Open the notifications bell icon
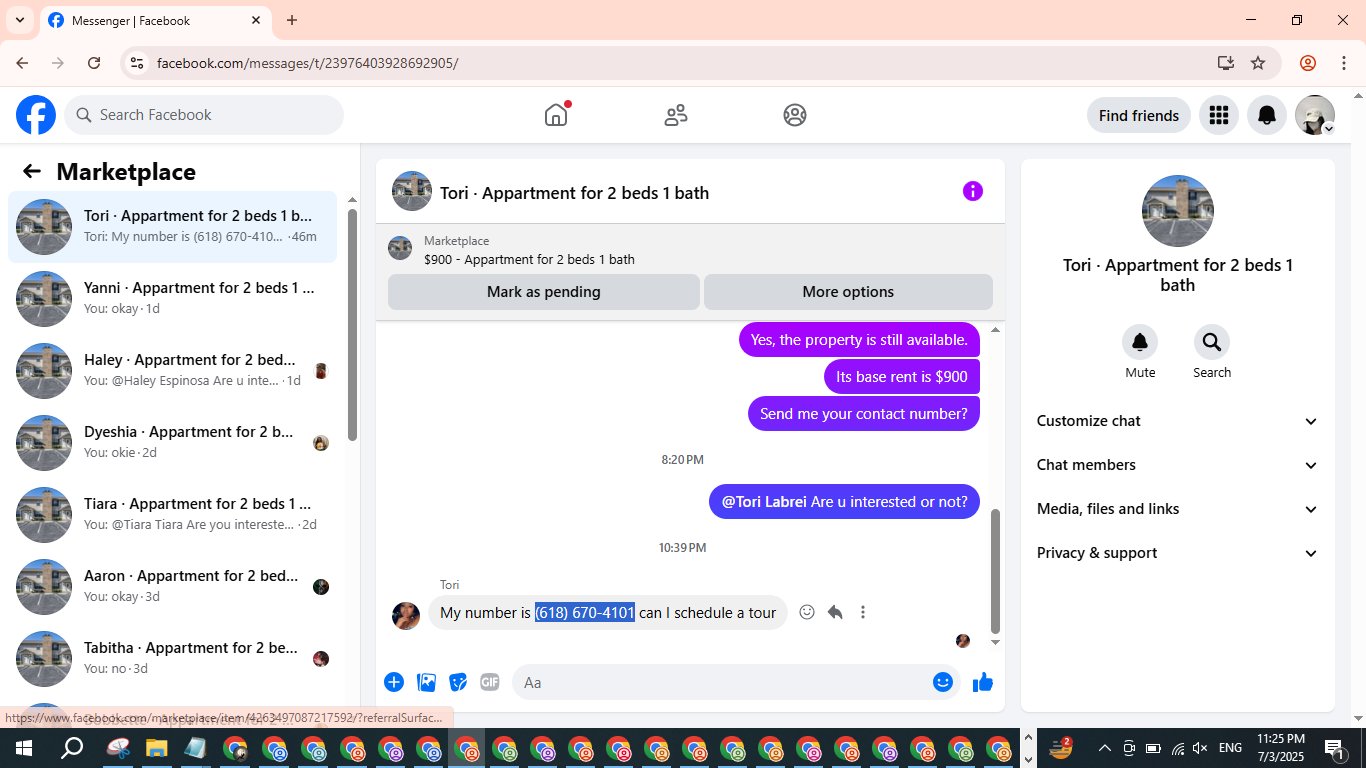 [x=1266, y=115]
